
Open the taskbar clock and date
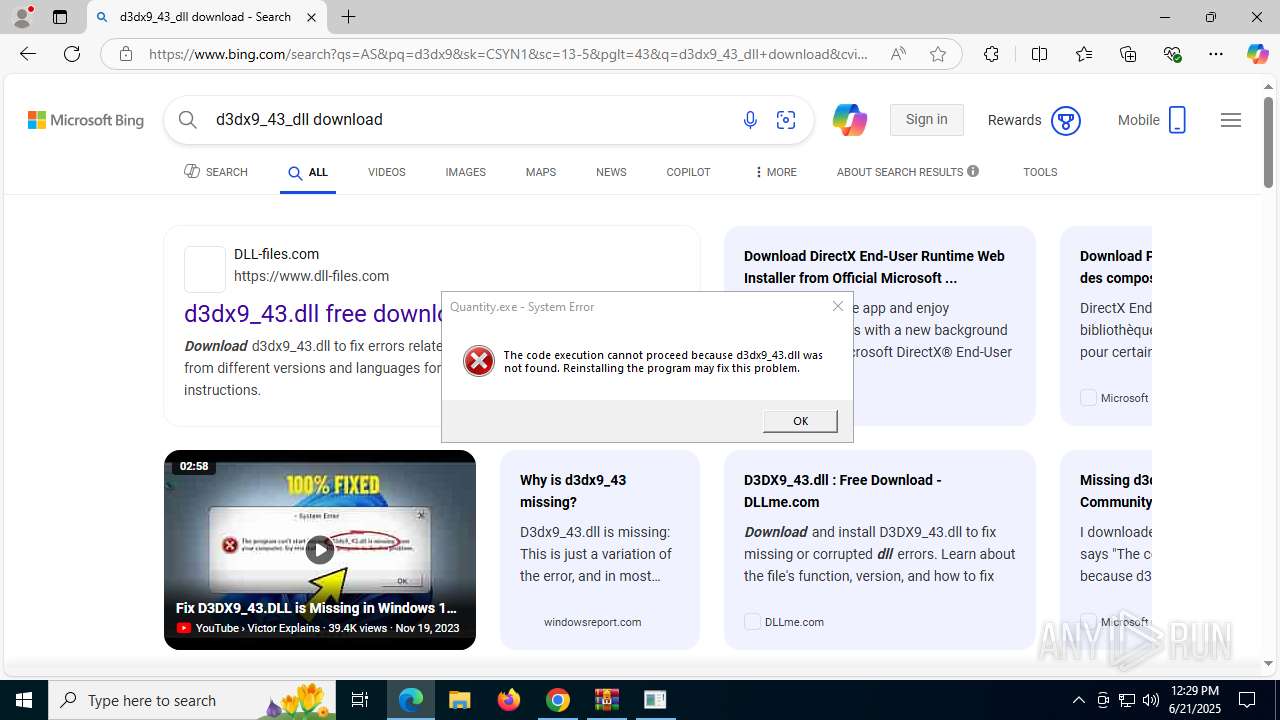(x=1194, y=700)
